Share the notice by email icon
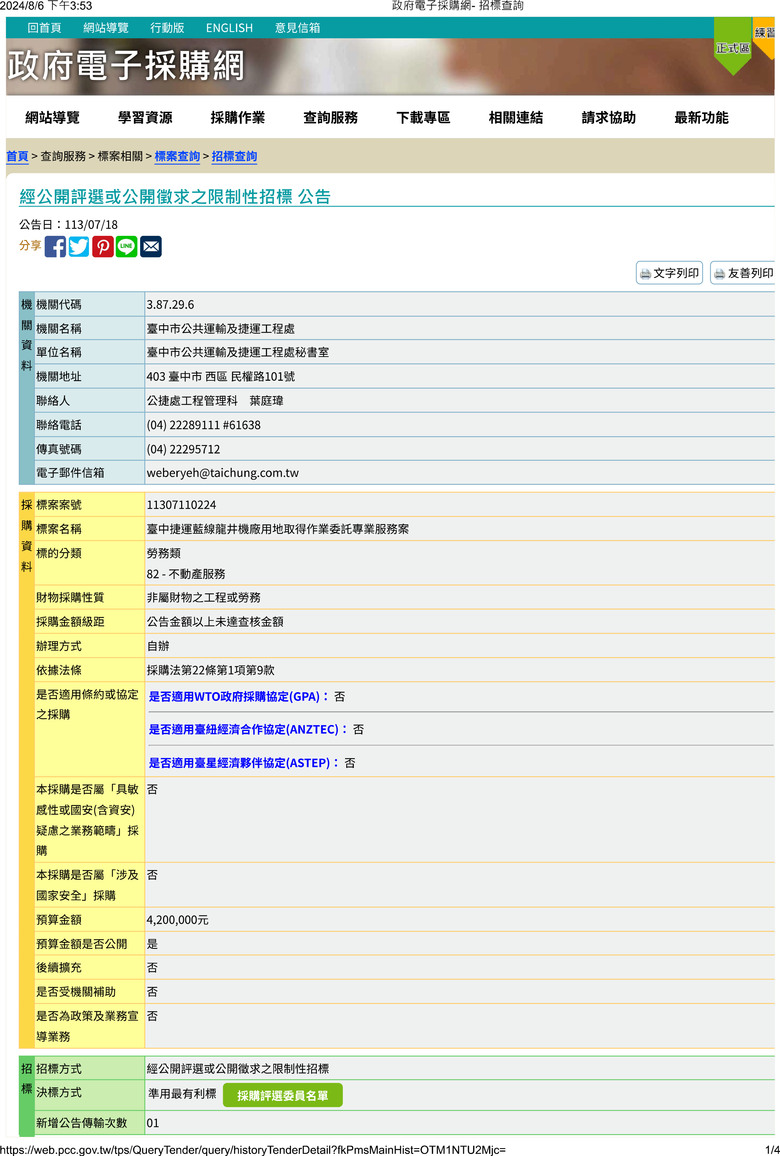The image size is (780, 1156). (x=150, y=246)
